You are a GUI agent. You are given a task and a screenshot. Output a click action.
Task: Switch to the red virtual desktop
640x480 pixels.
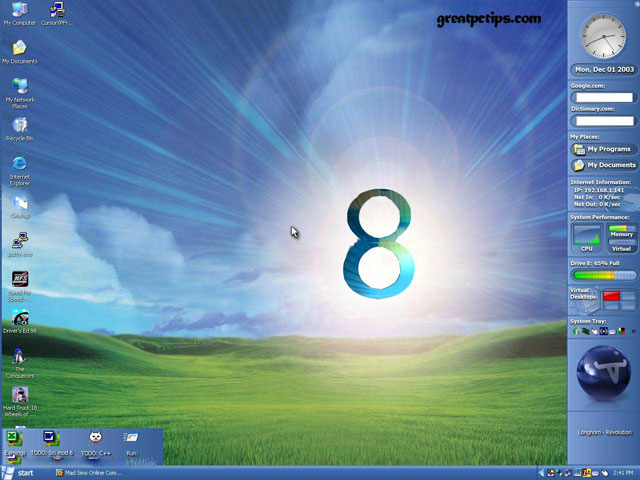point(612,296)
